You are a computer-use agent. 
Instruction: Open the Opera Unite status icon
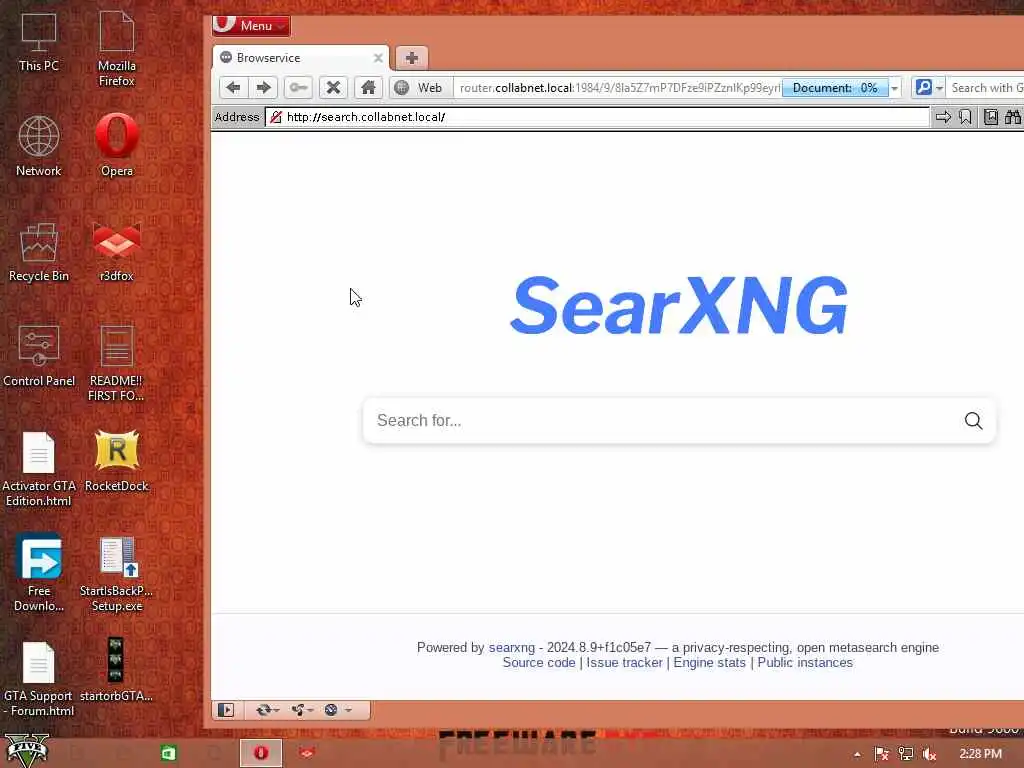[298, 710]
